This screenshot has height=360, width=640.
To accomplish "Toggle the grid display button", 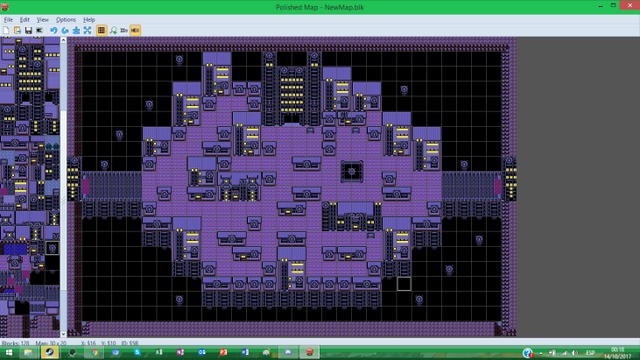I will pos(101,30).
